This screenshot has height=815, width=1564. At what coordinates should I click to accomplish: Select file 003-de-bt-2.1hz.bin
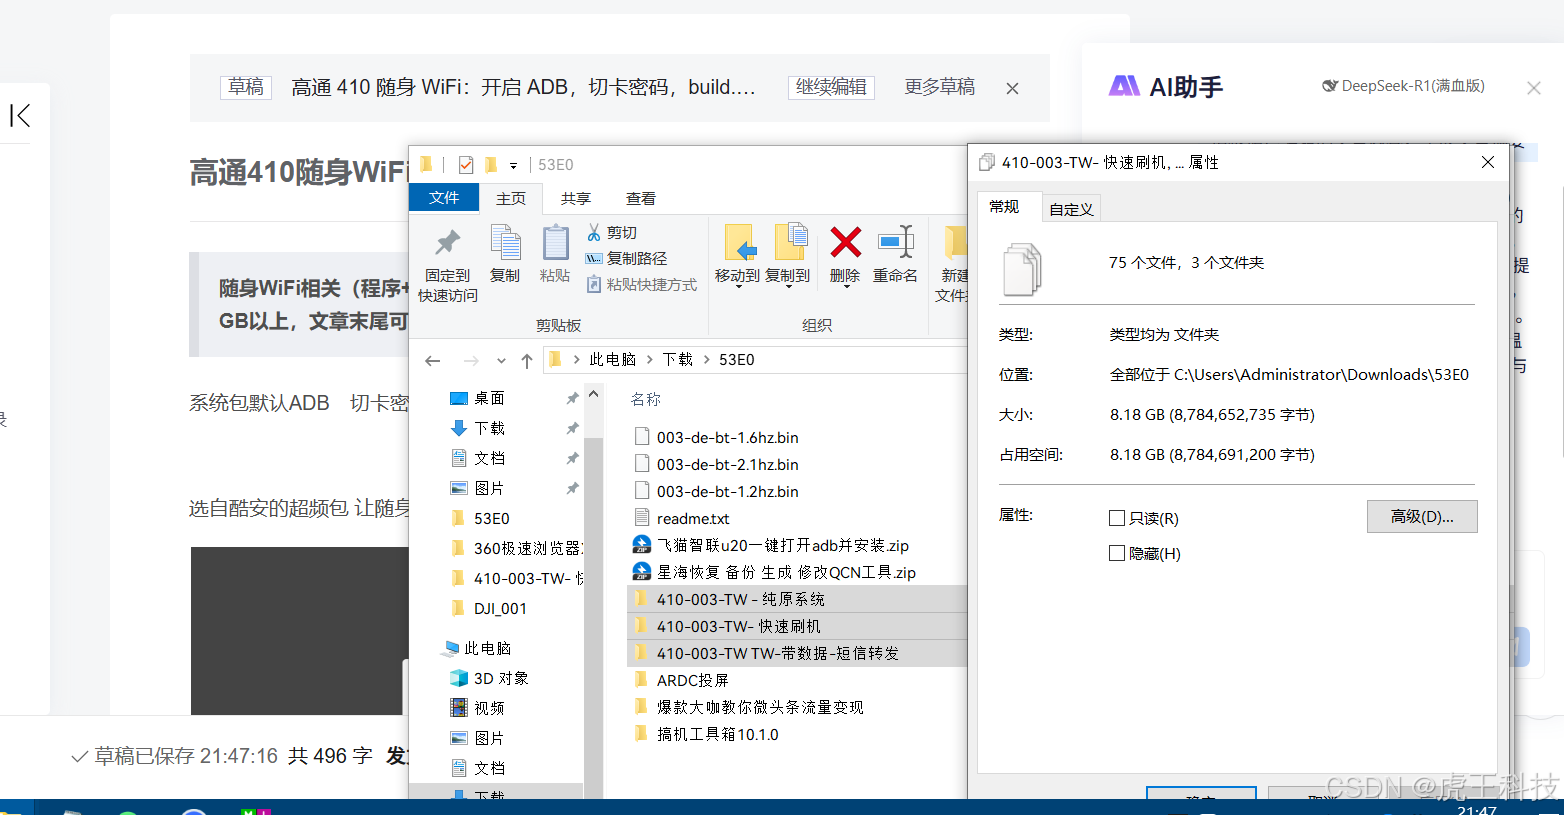coord(727,465)
